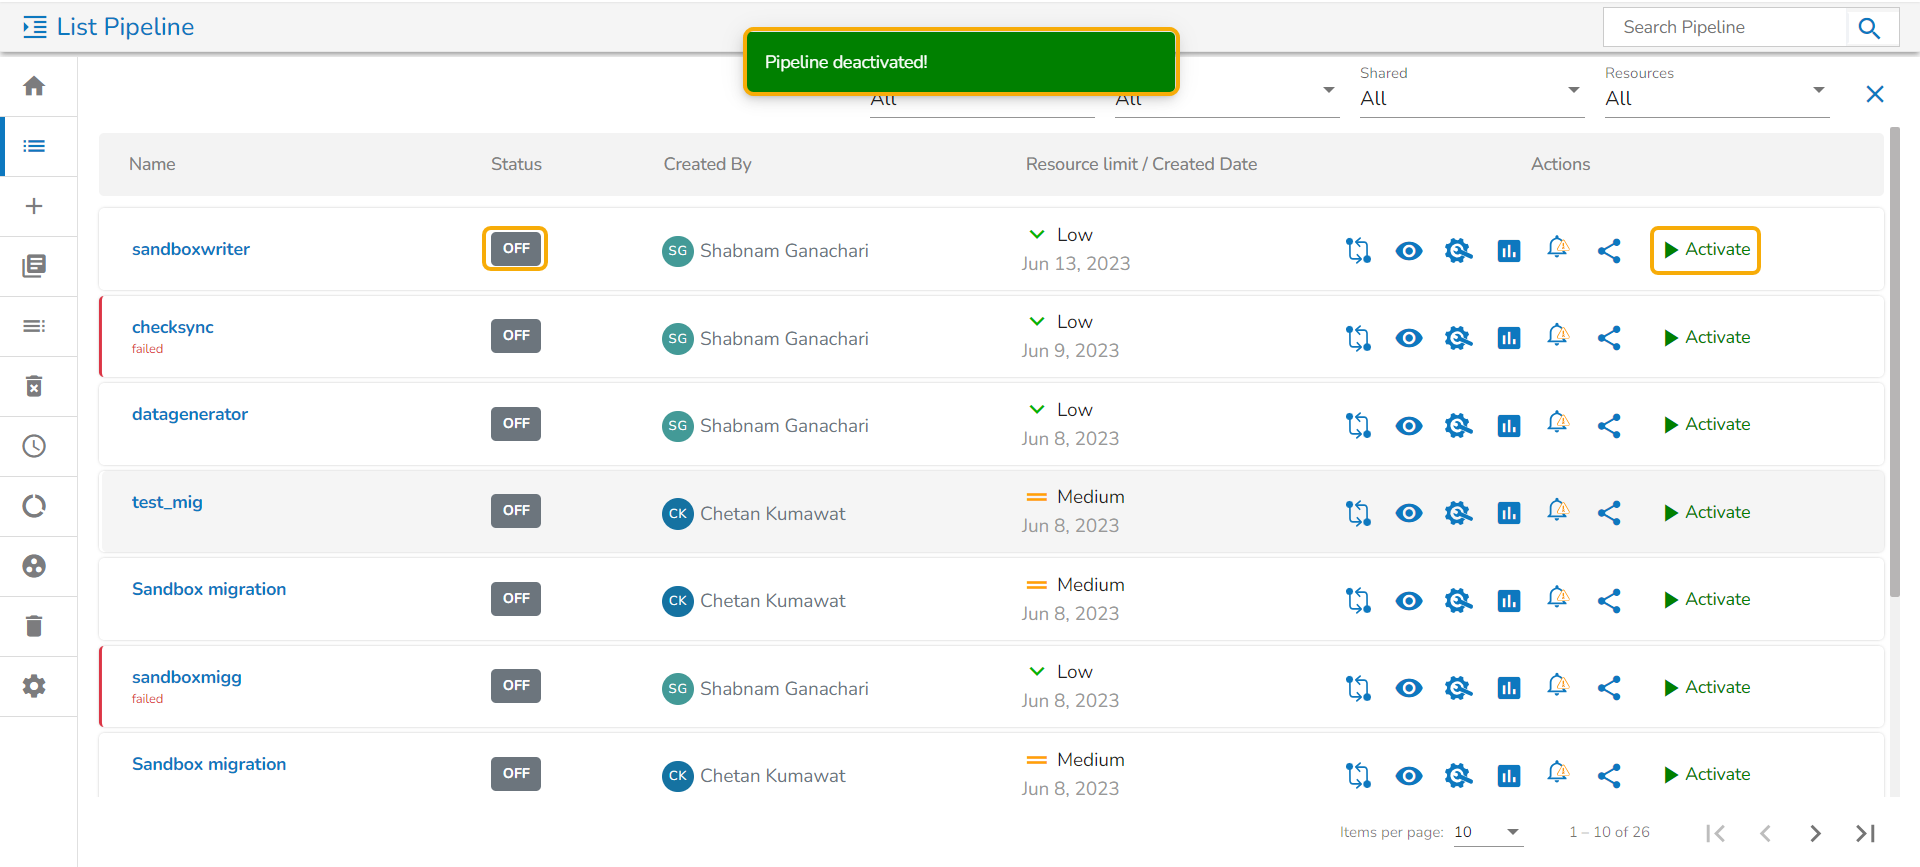Open the items per page dropdown
The image size is (1920, 867).
pyautogui.click(x=1487, y=832)
